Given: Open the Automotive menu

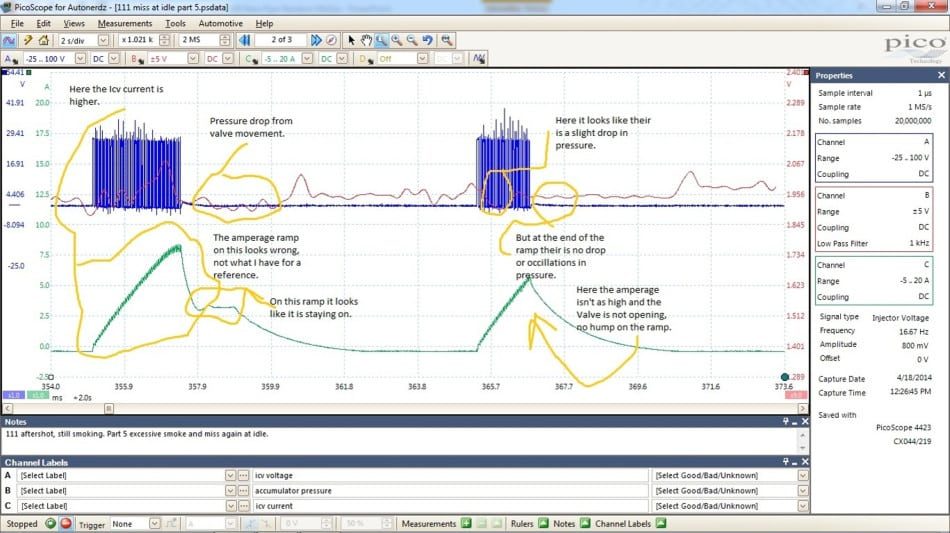Looking at the screenshot, I should click(x=221, y=23).
